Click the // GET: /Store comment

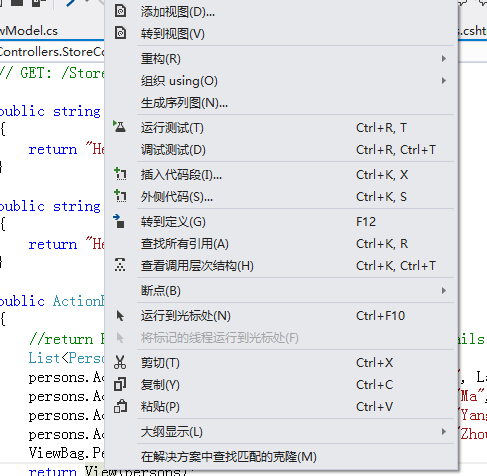(52, 73)
